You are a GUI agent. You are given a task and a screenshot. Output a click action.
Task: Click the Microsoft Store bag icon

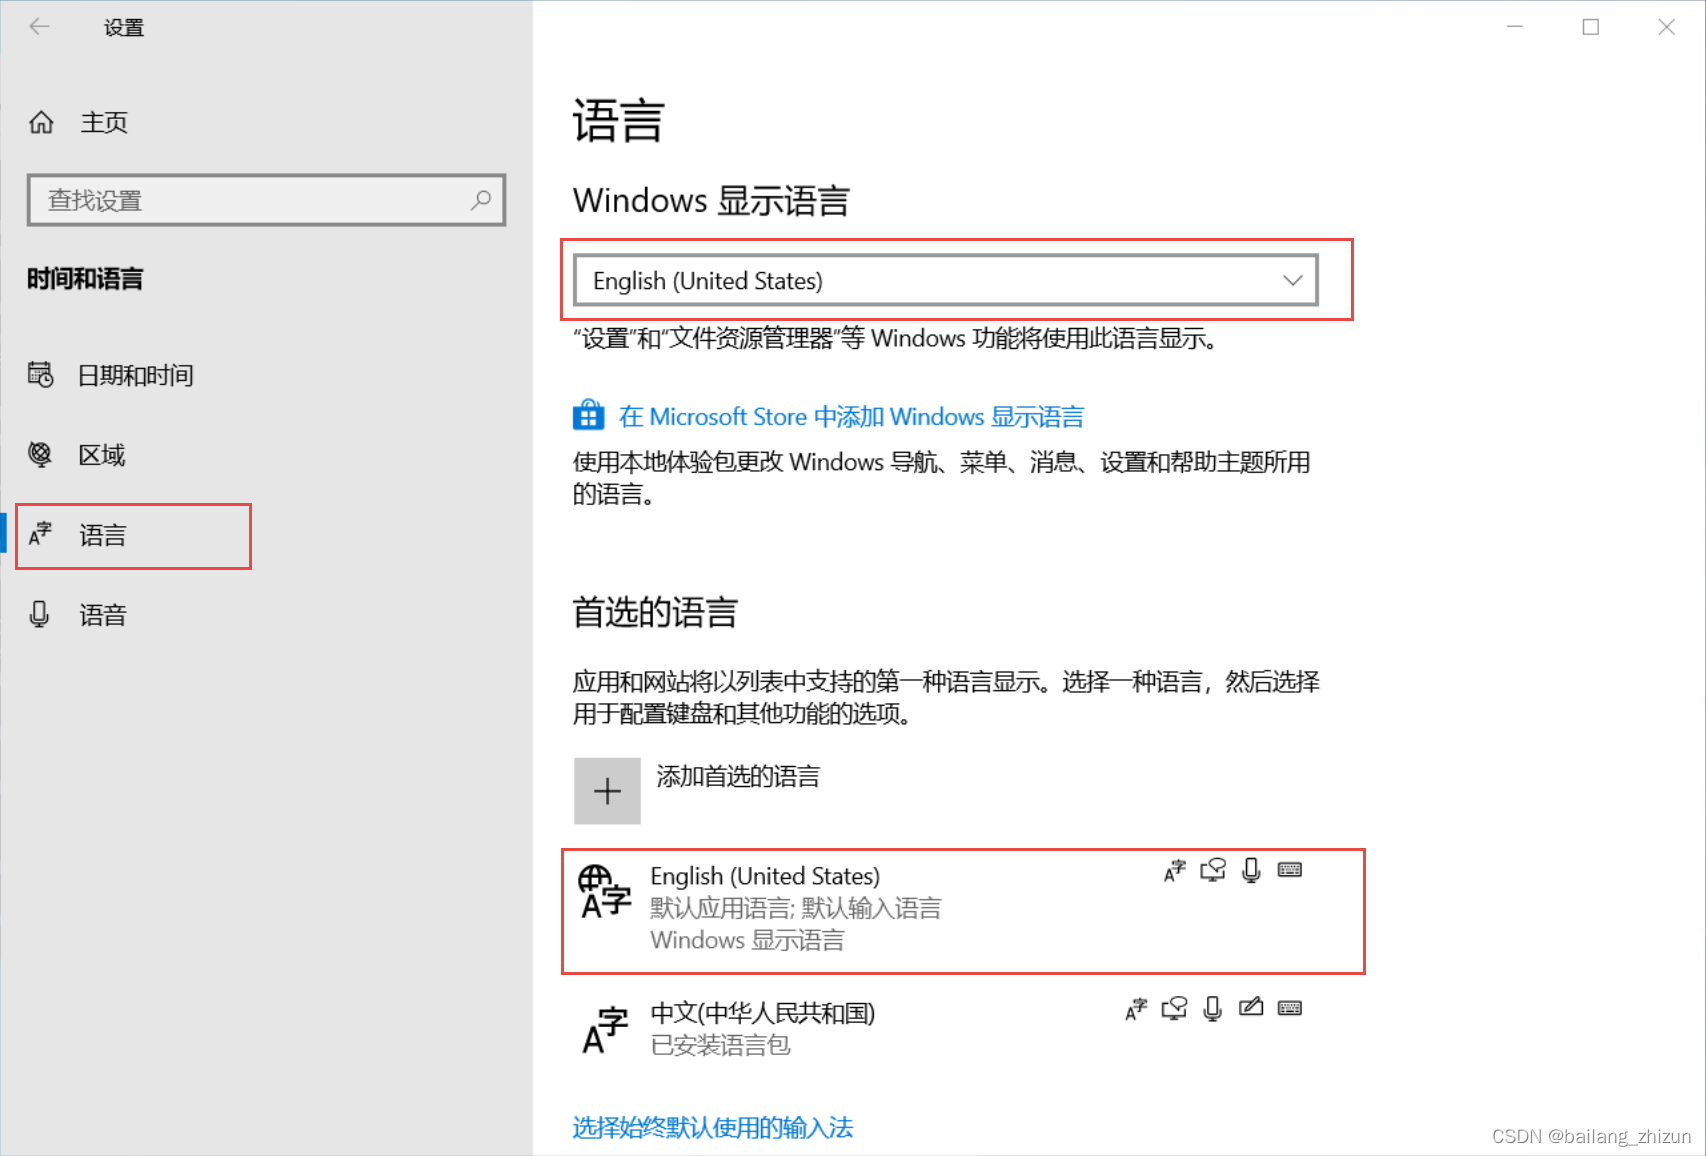[x=588, y=415]
